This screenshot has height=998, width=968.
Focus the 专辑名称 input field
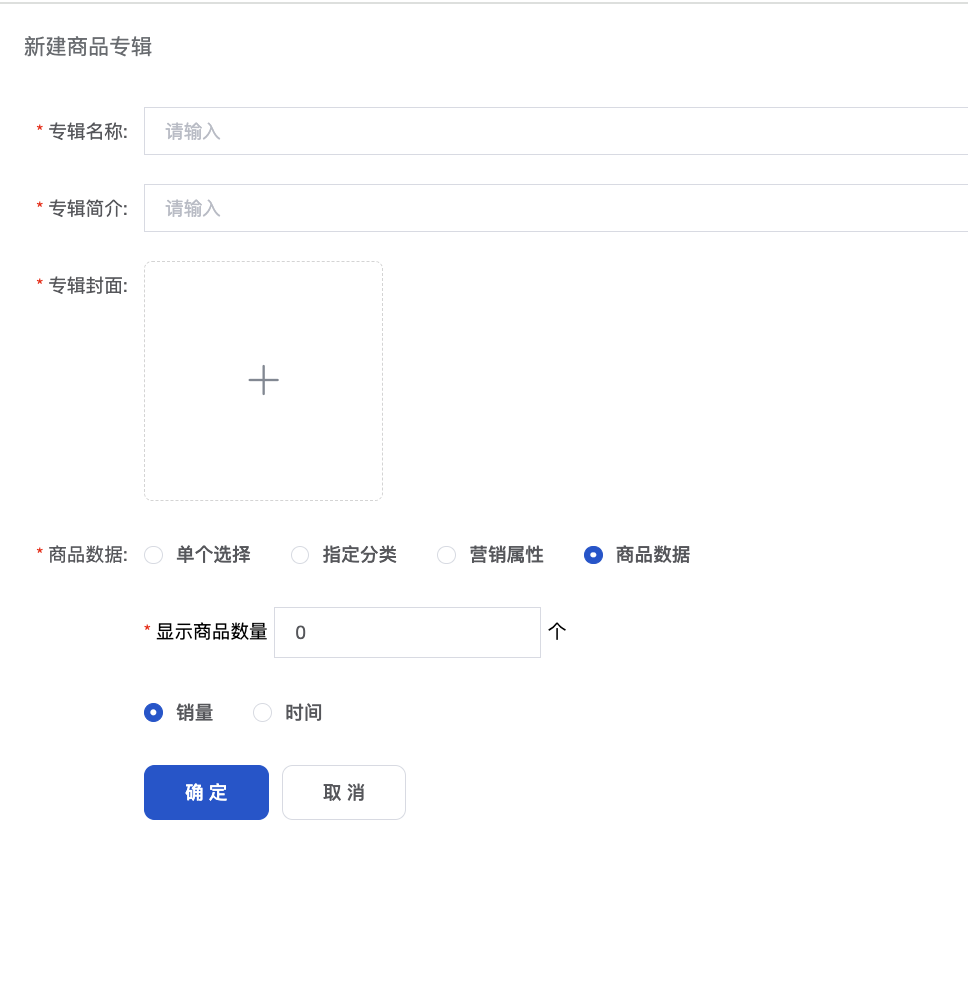pyautogui.click(x=555, y=131)
